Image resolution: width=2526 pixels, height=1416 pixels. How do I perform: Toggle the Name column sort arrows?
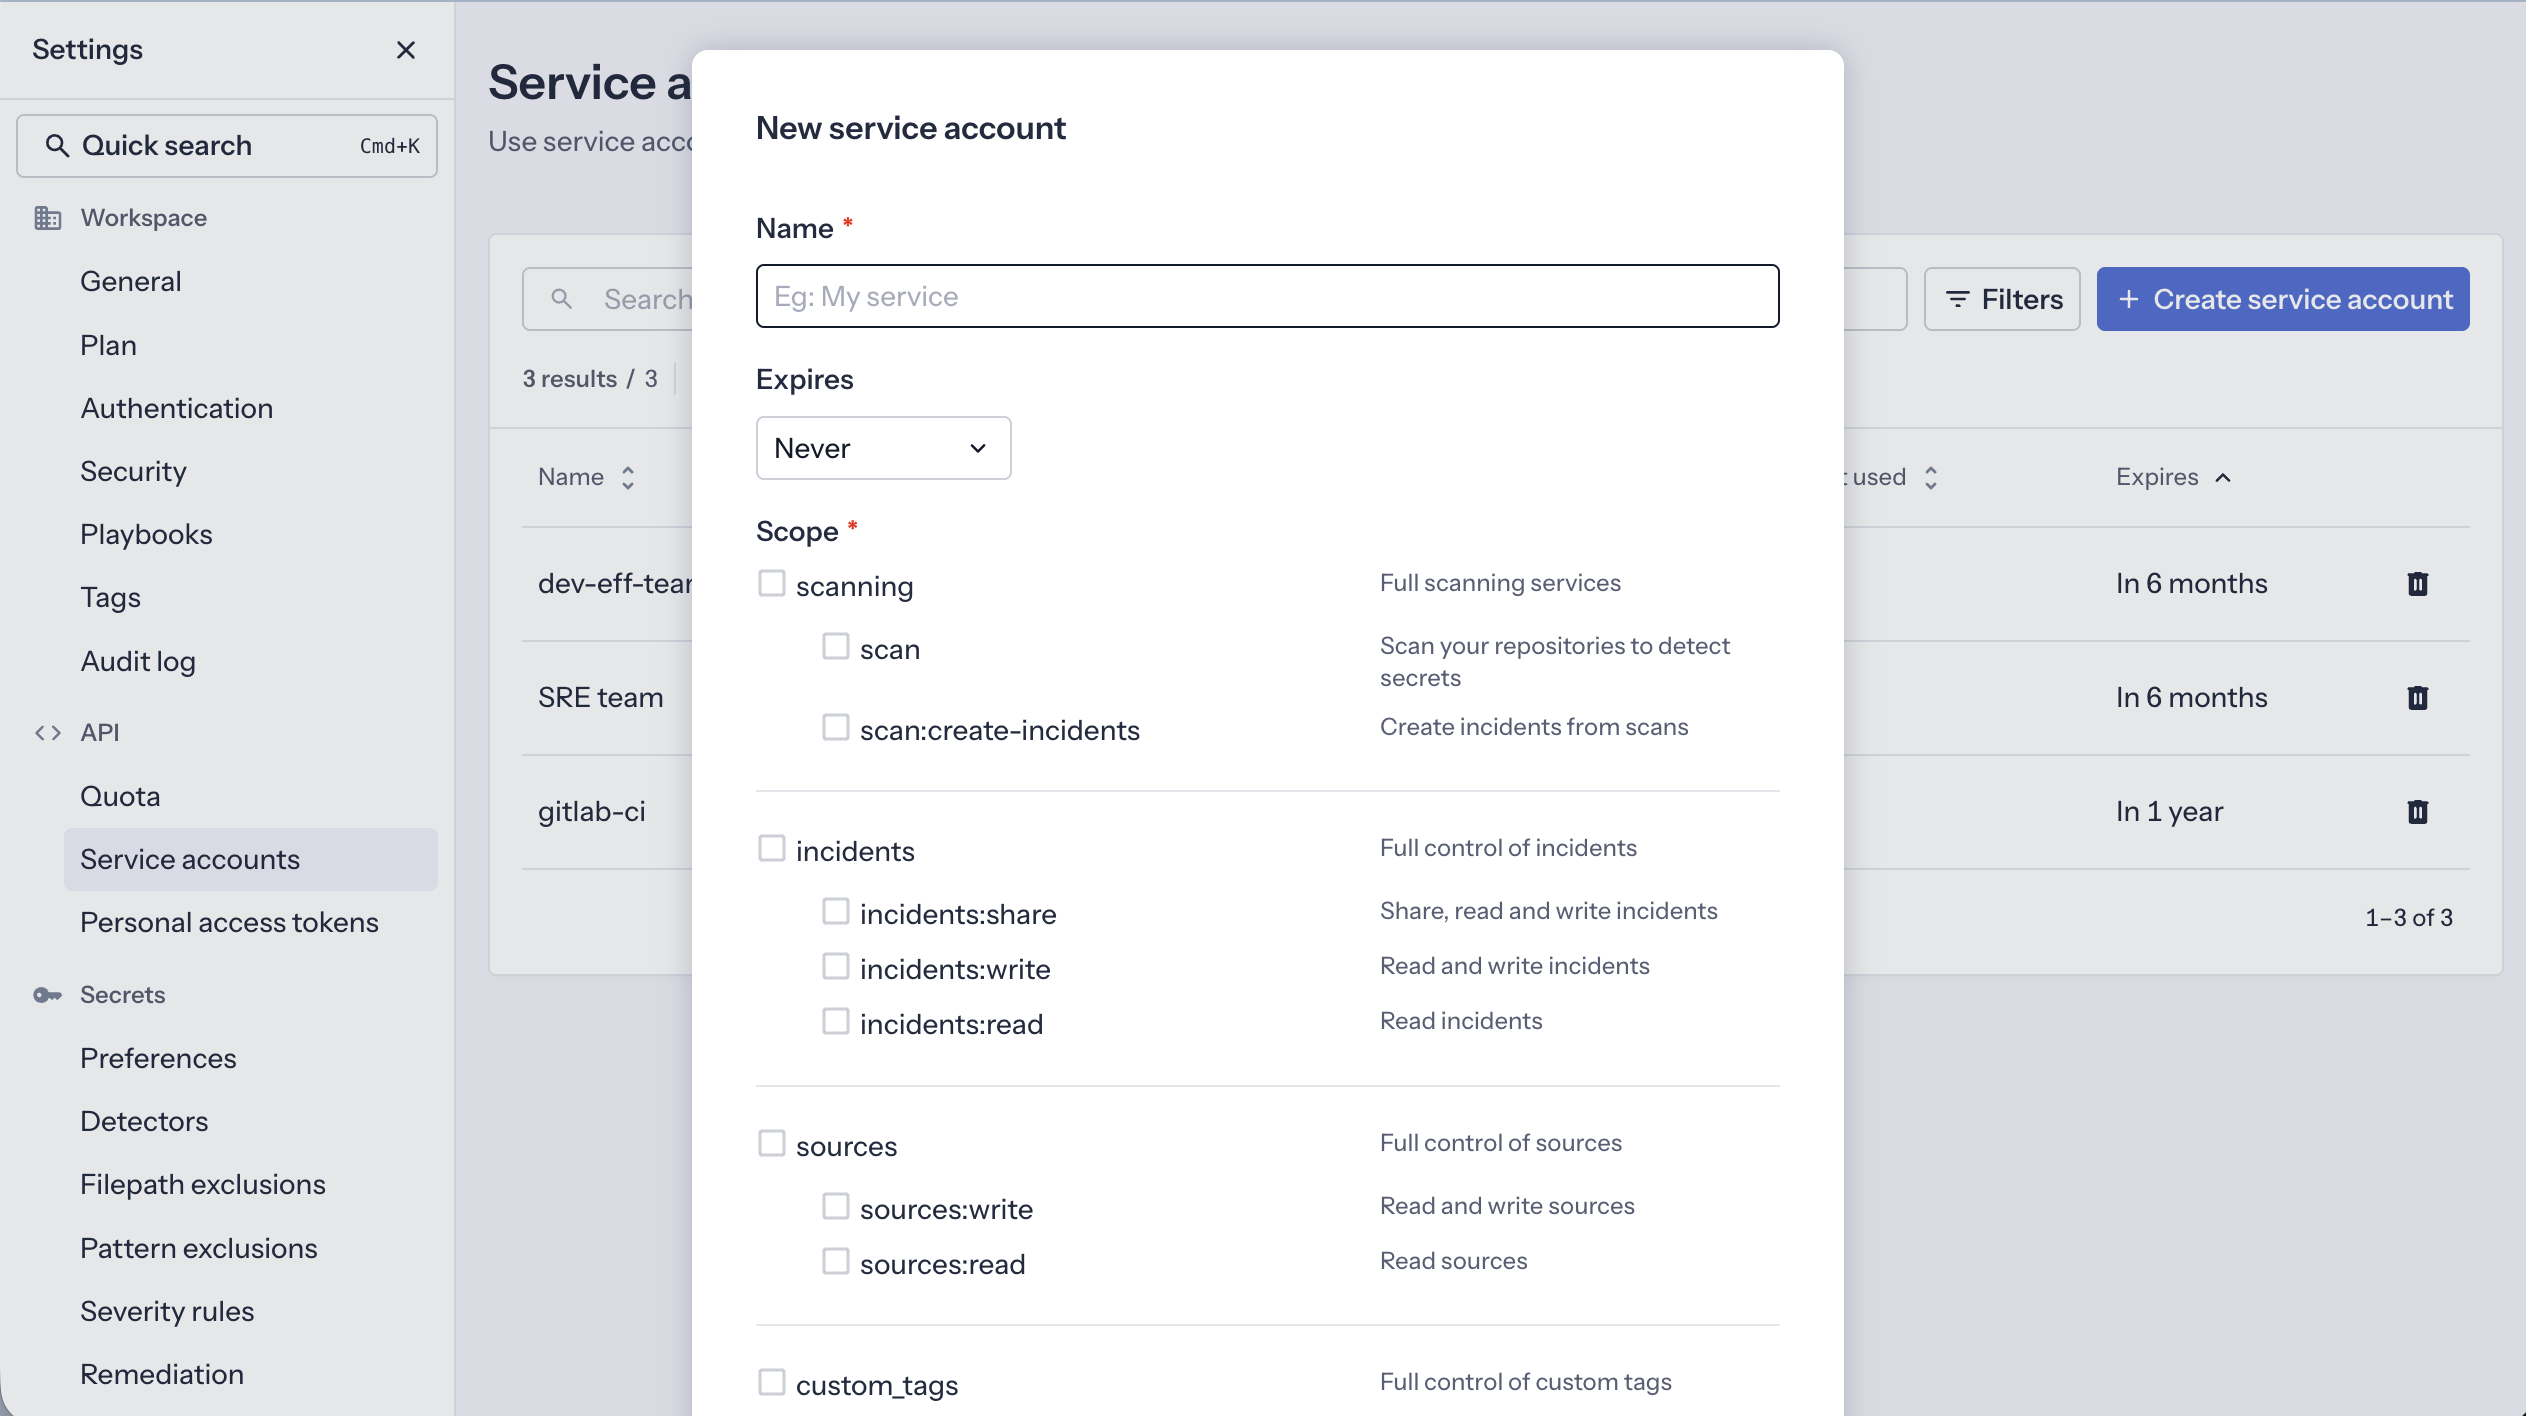click(x=628, y=478)
